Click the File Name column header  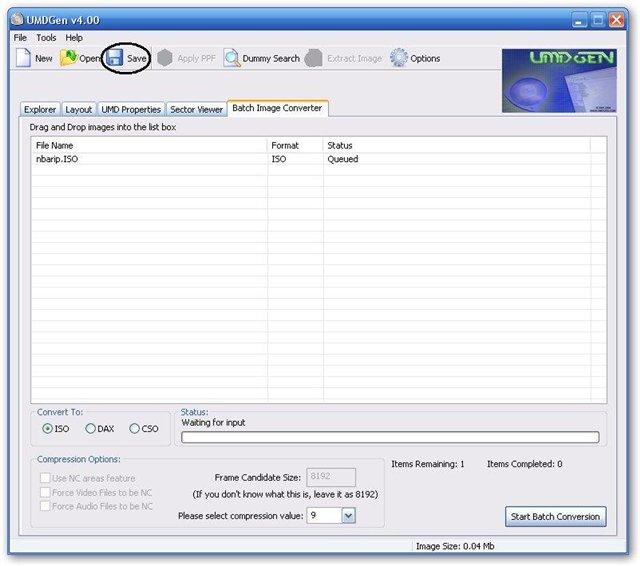(x=150, y=145)
